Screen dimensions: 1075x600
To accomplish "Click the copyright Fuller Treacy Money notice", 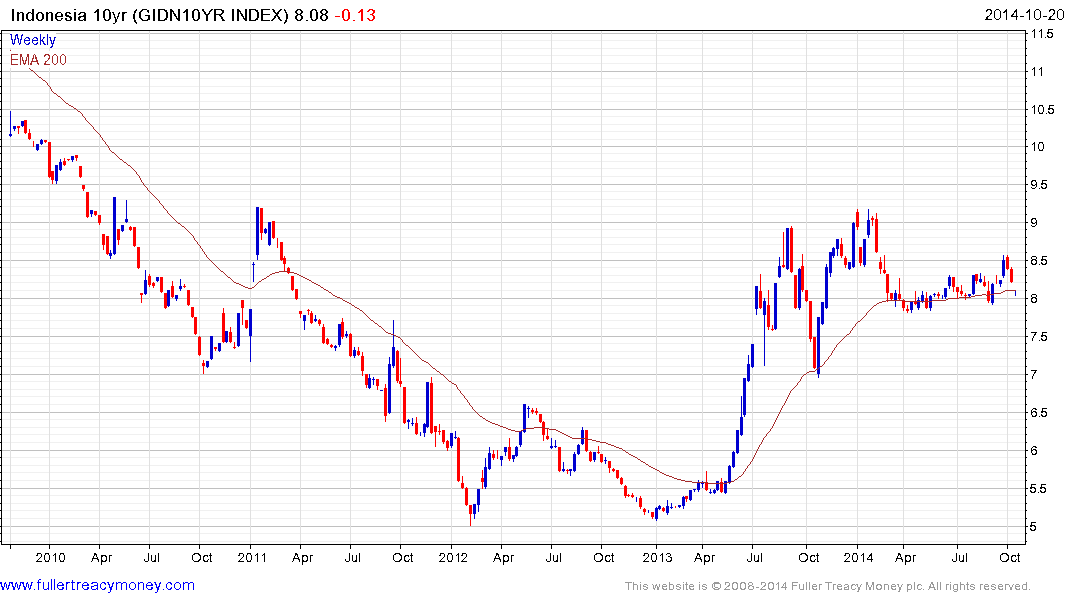I will (x=828, y=586).
